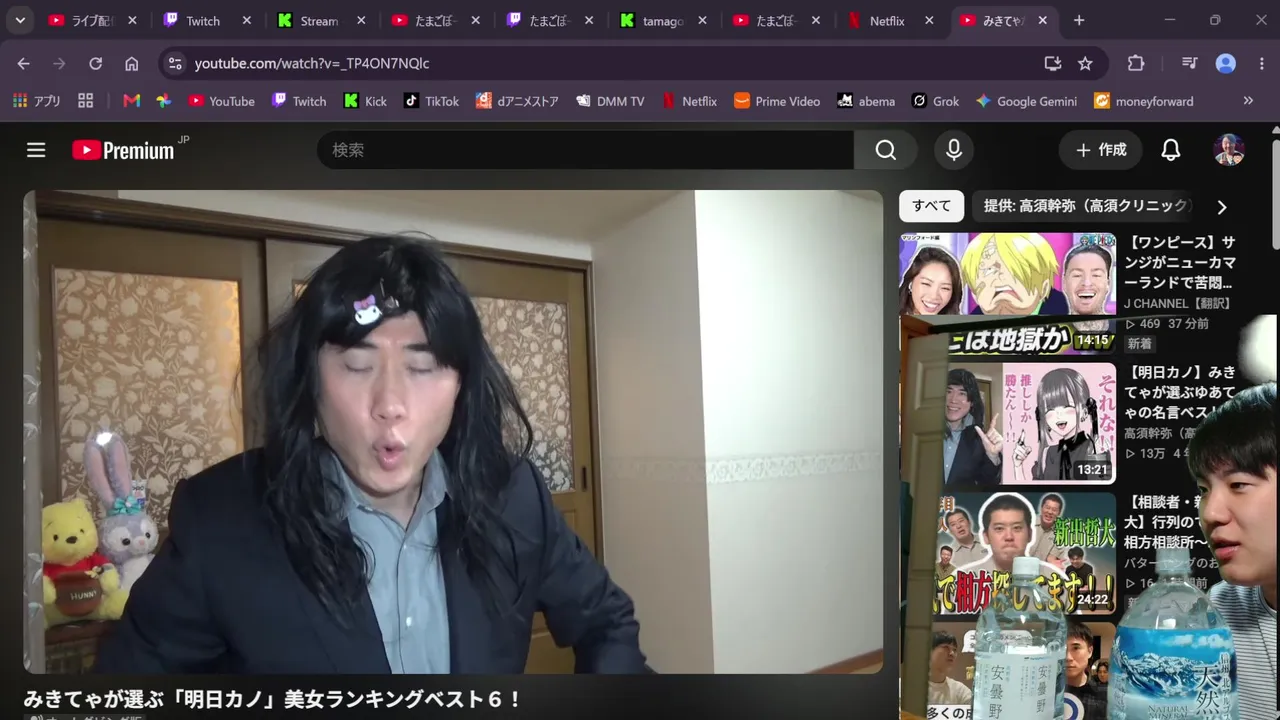Image resolution: width=1280 pixels, height=720 pixels.
Task: Open the YouTube guide hamburger menu
Action: (x=36, y=150)
